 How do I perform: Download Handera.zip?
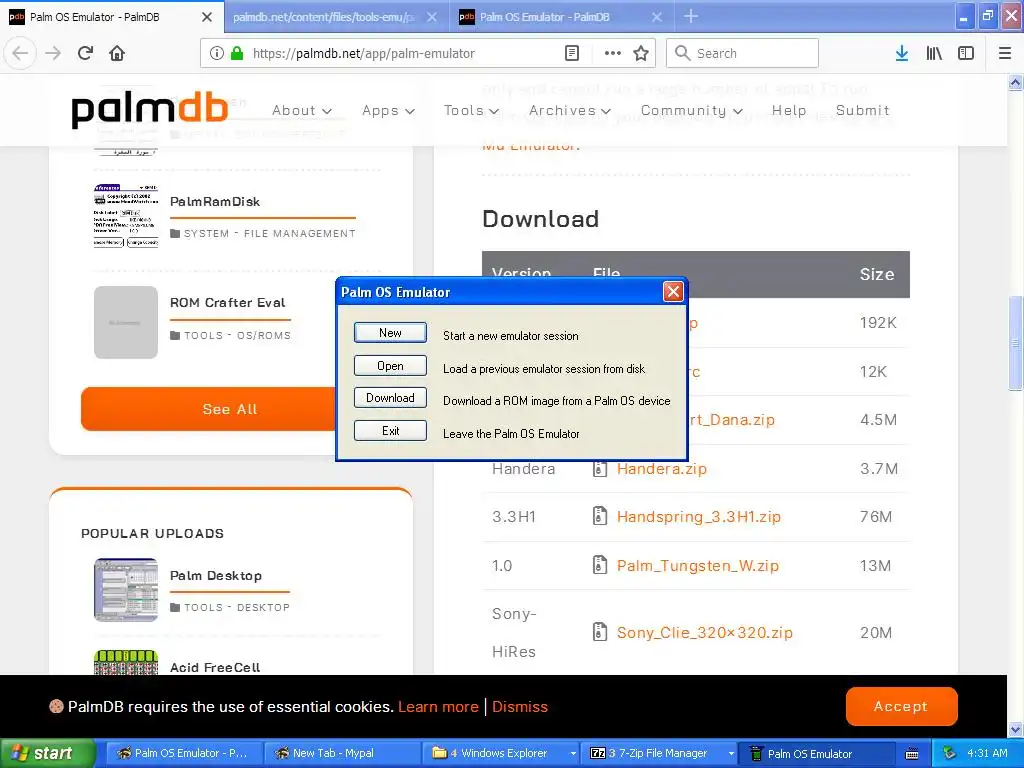[x=662, y=468]
